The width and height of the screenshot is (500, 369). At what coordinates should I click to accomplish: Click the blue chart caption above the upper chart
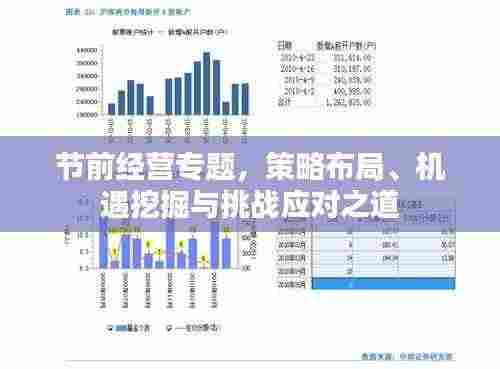coord(128,12)
